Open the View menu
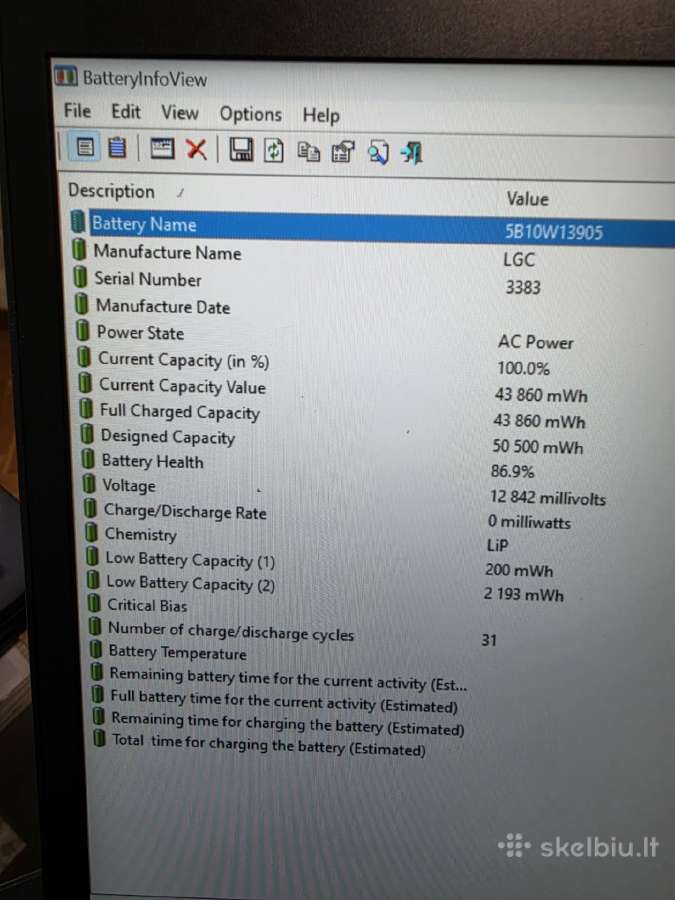The height and width of the screenshot is (900, 675). (180, 112)
